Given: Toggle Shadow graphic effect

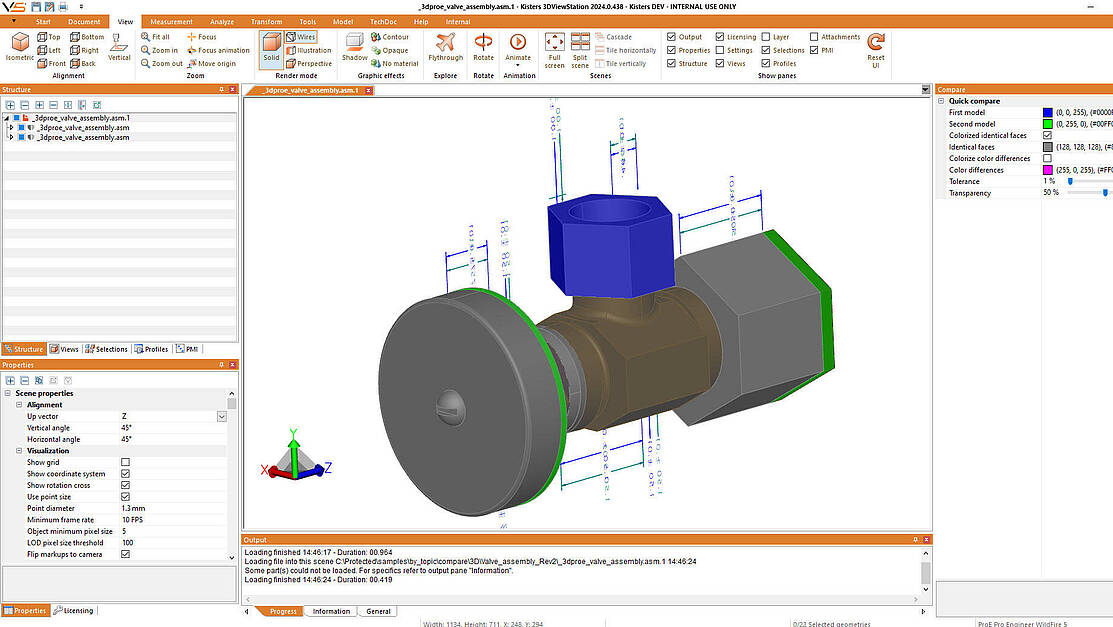Looking at the screenshot, I should (x=354, y=47).
